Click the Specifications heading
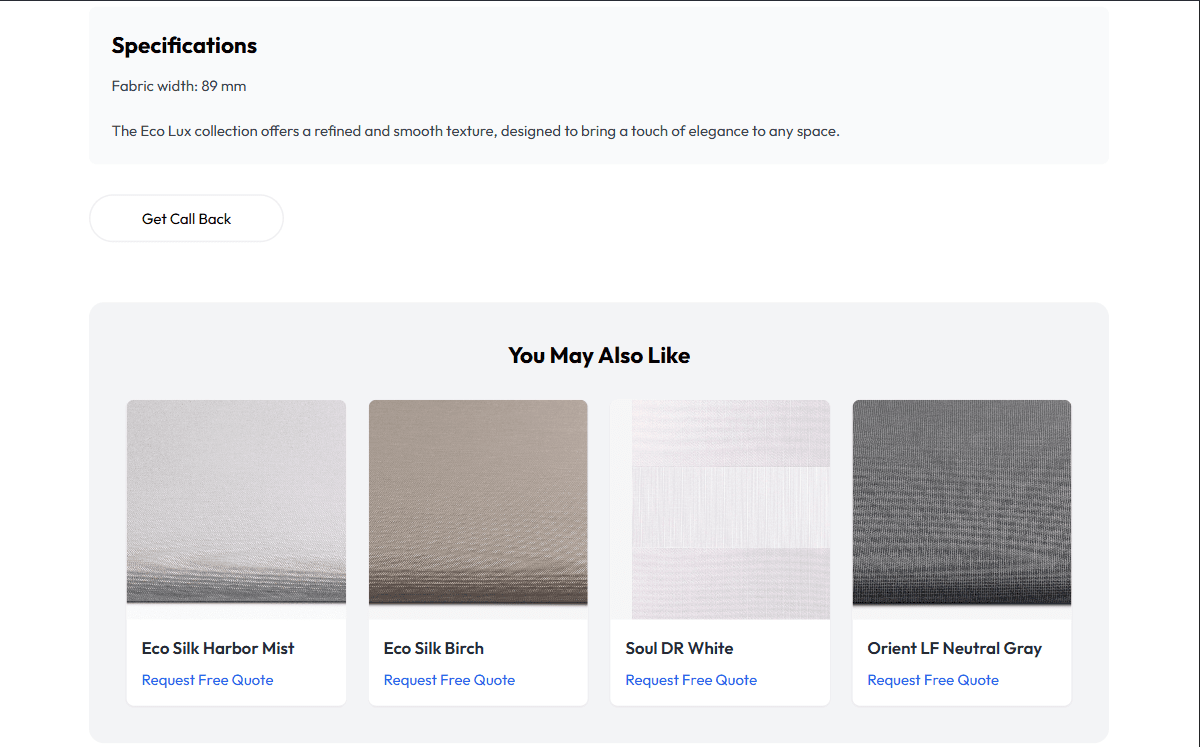This screenshot has height=747, width=1200. (184, 46)
